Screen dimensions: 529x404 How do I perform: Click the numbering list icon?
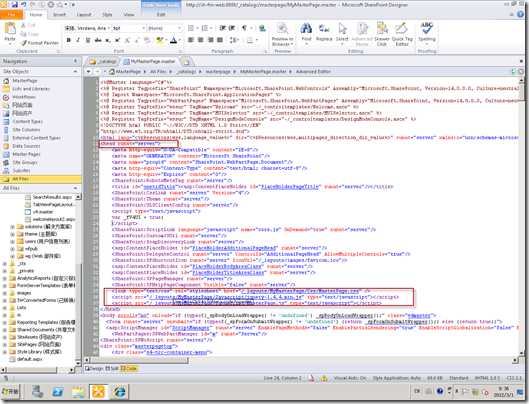point(205,28)
